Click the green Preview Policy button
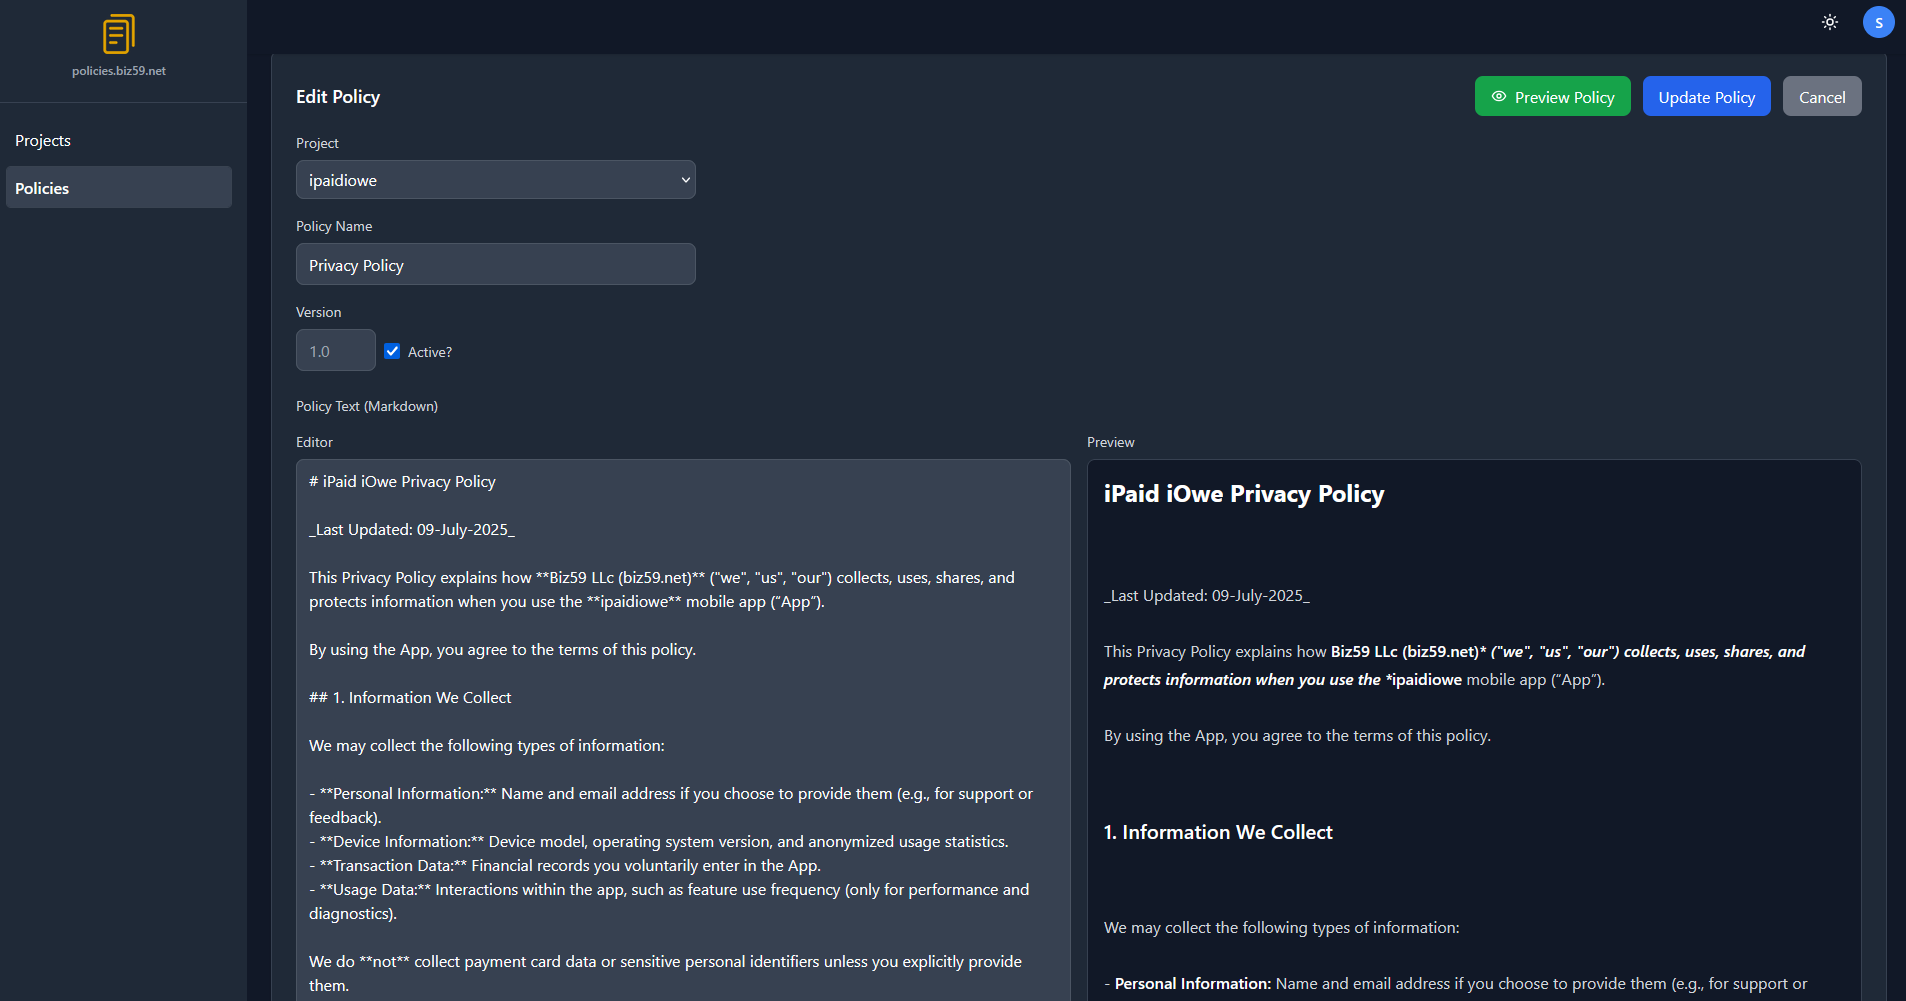This screenshot has height=1001, width=1906. pyautogui.click(x=1552, y=96)
